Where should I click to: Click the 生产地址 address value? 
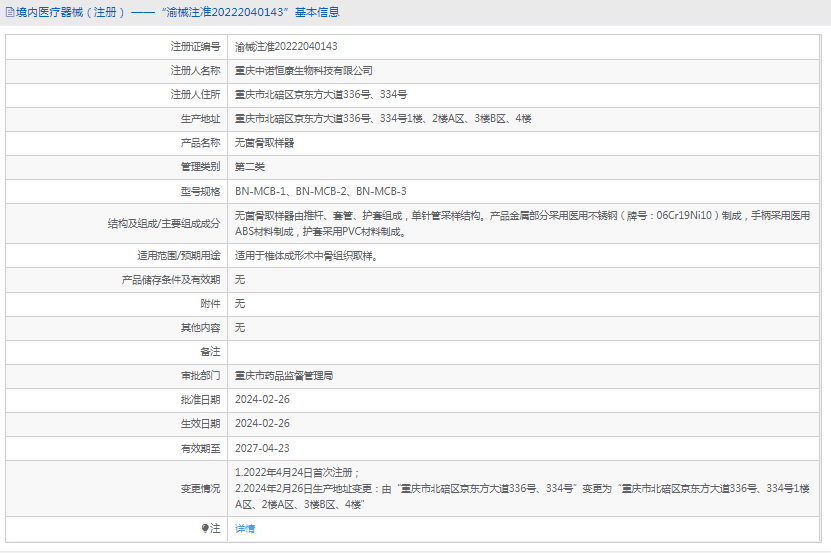383,119
